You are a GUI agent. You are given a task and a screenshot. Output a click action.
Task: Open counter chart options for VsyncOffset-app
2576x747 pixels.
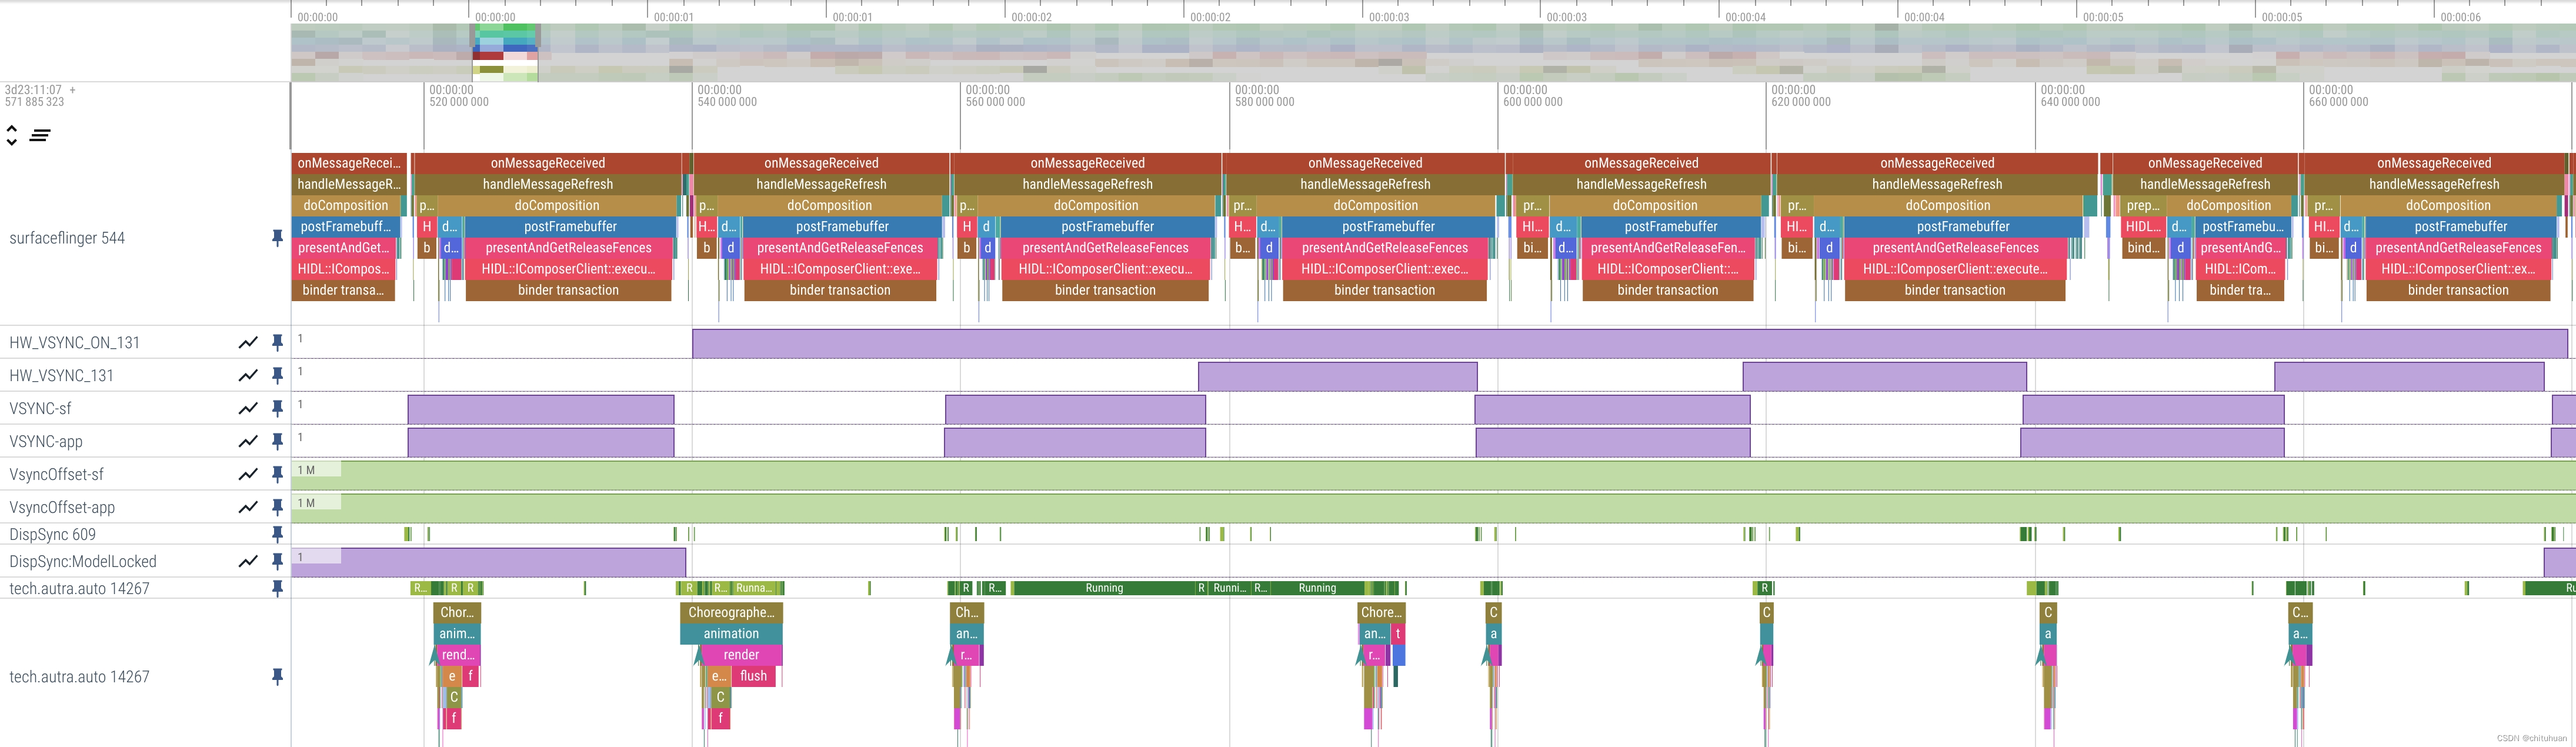click(248, 508)
